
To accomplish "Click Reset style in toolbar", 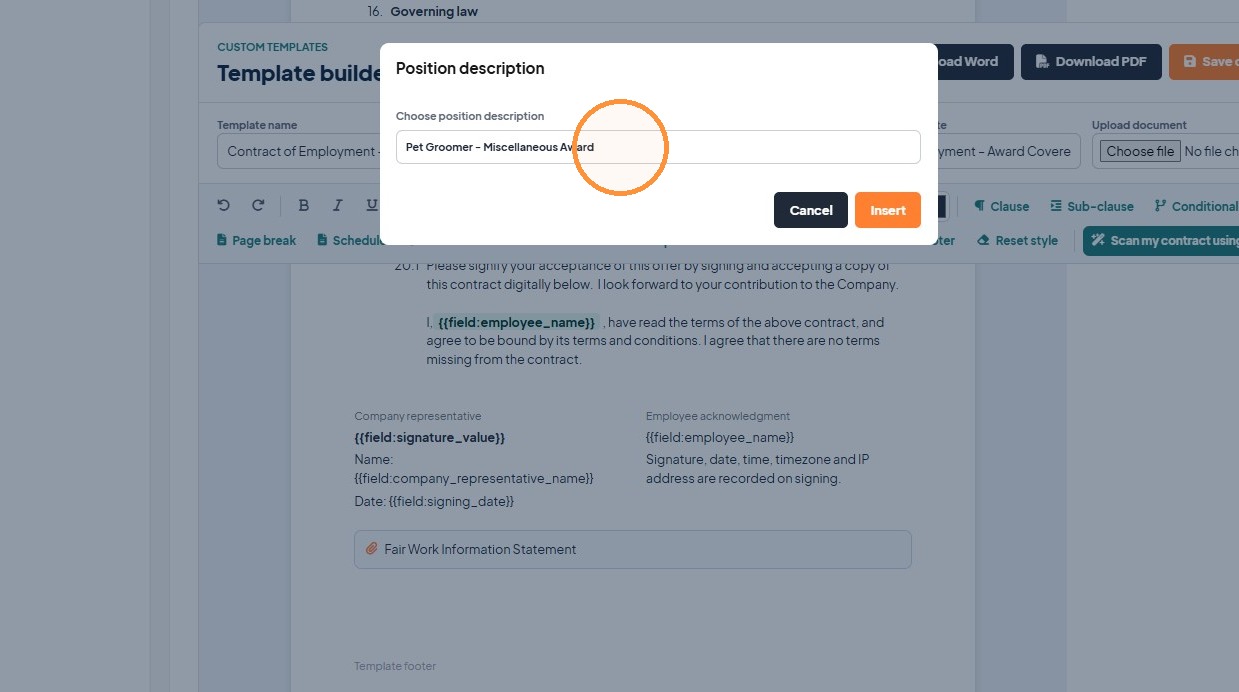I will pyautogui.click(x=1017, y=240).
